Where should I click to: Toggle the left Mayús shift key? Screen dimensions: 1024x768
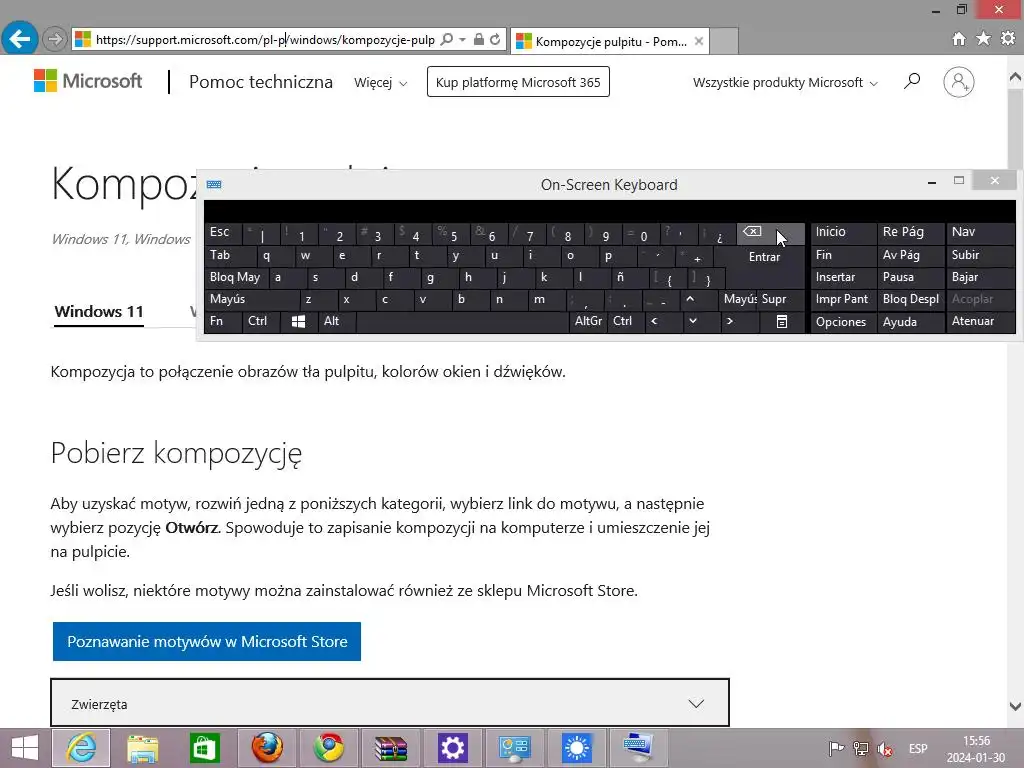coord(252,299)
